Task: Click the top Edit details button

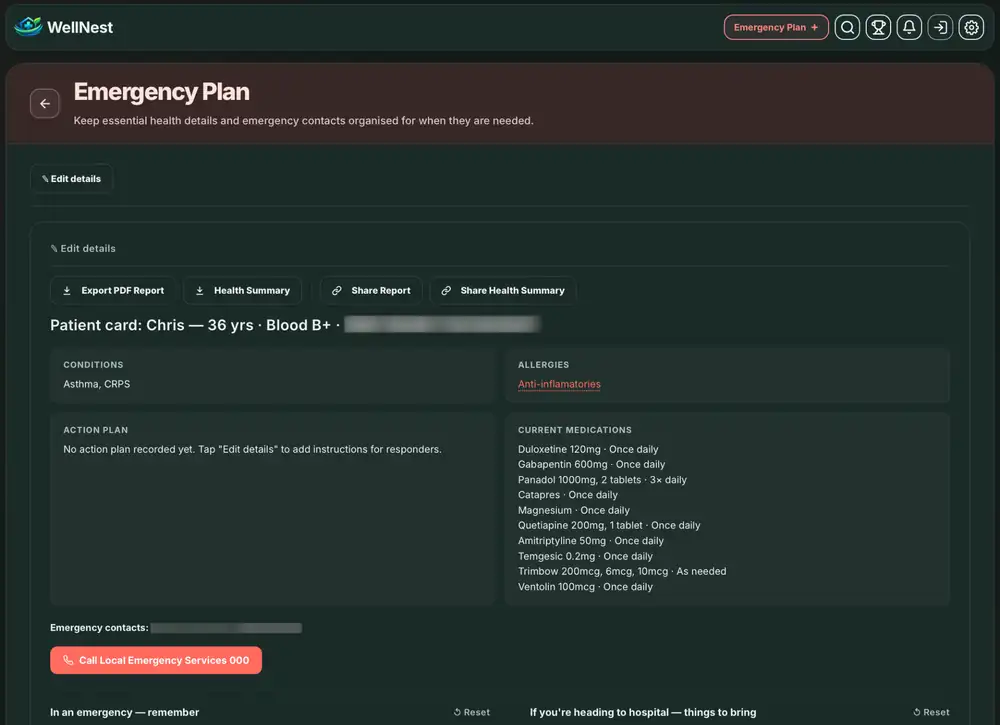Action: pyautogui.click(x=71, y=179)
